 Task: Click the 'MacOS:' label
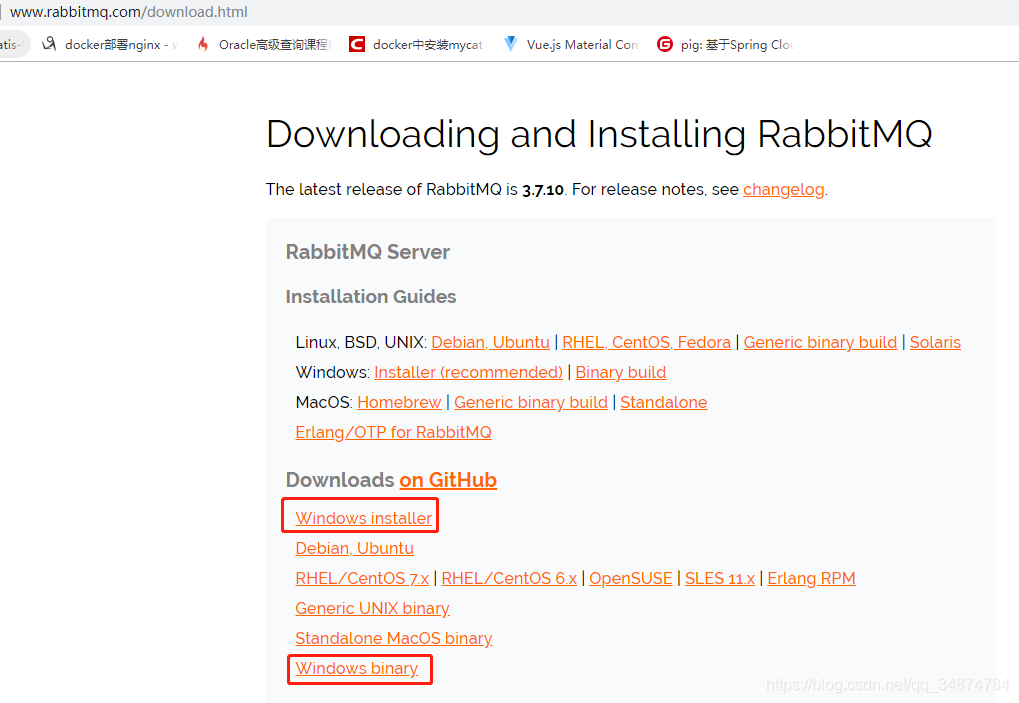point(324,402)
